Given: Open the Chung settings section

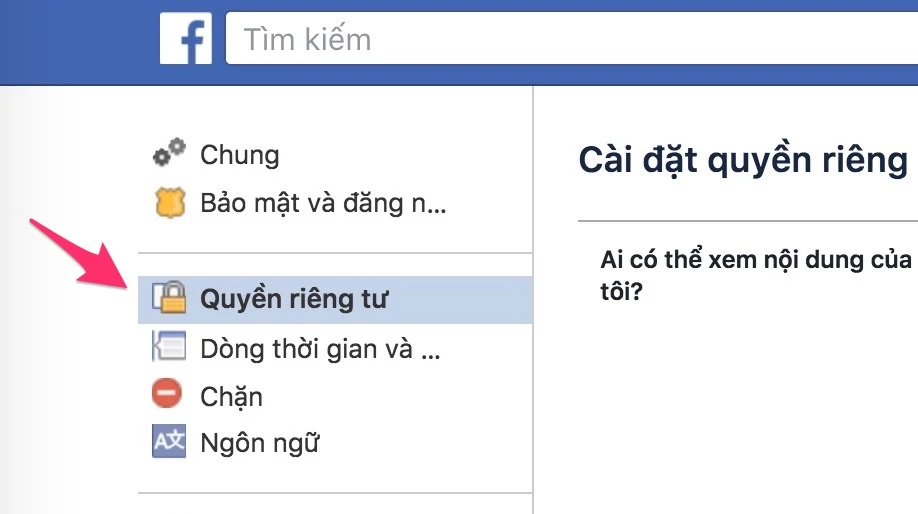Looking at the screenshot, I should tap(240, 155).
